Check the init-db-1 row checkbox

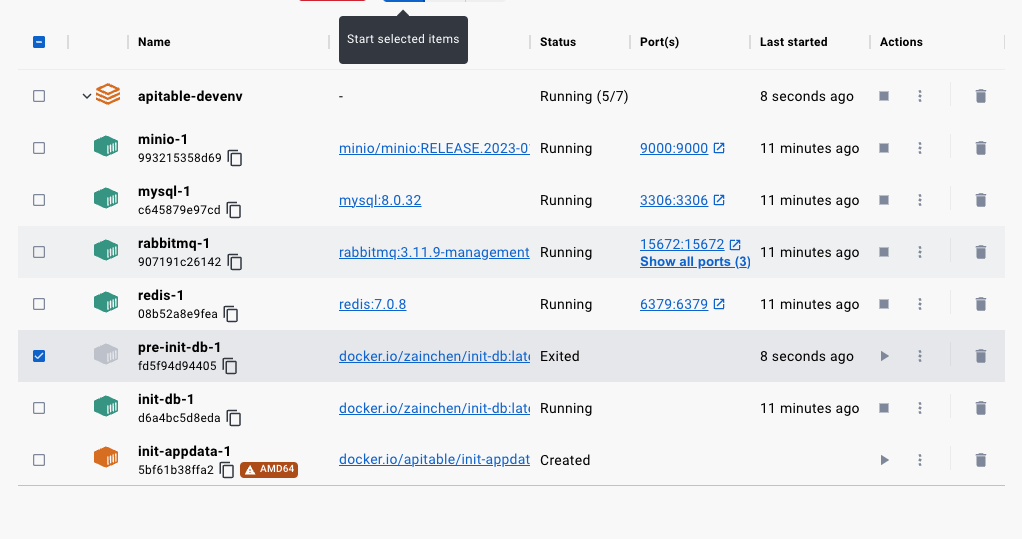point(39,408)
